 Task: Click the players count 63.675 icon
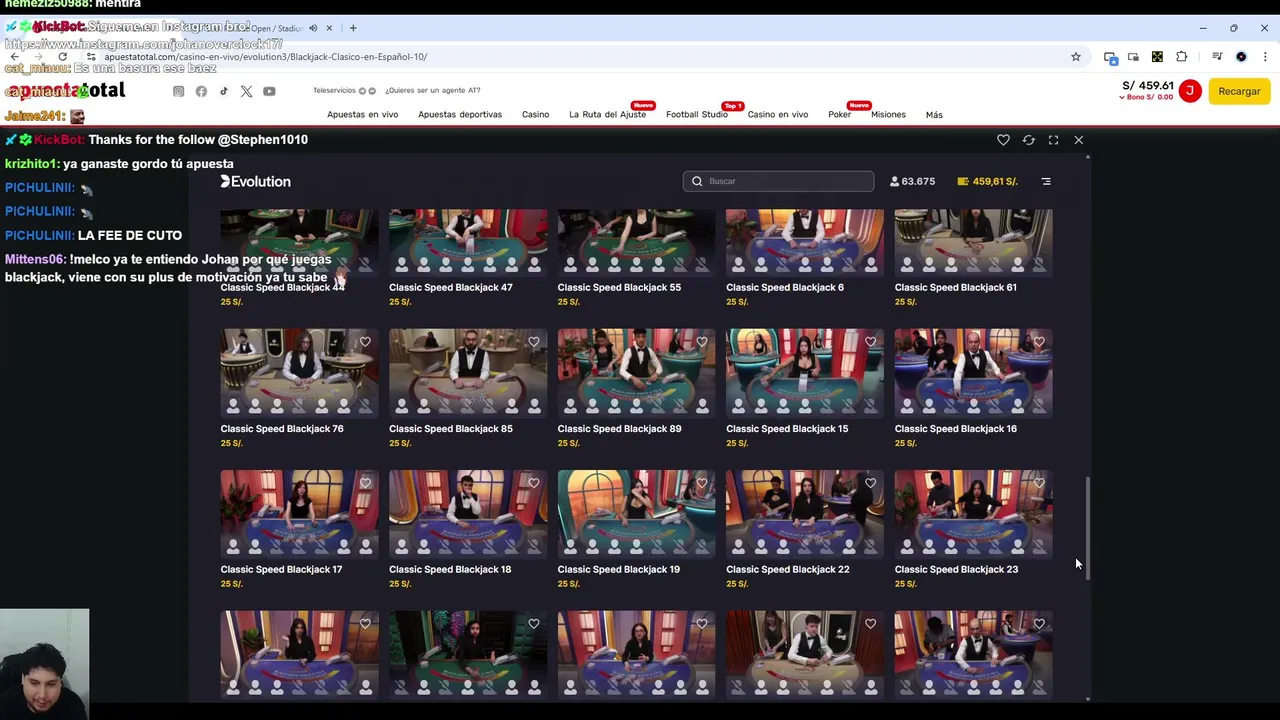coord(912,181)
